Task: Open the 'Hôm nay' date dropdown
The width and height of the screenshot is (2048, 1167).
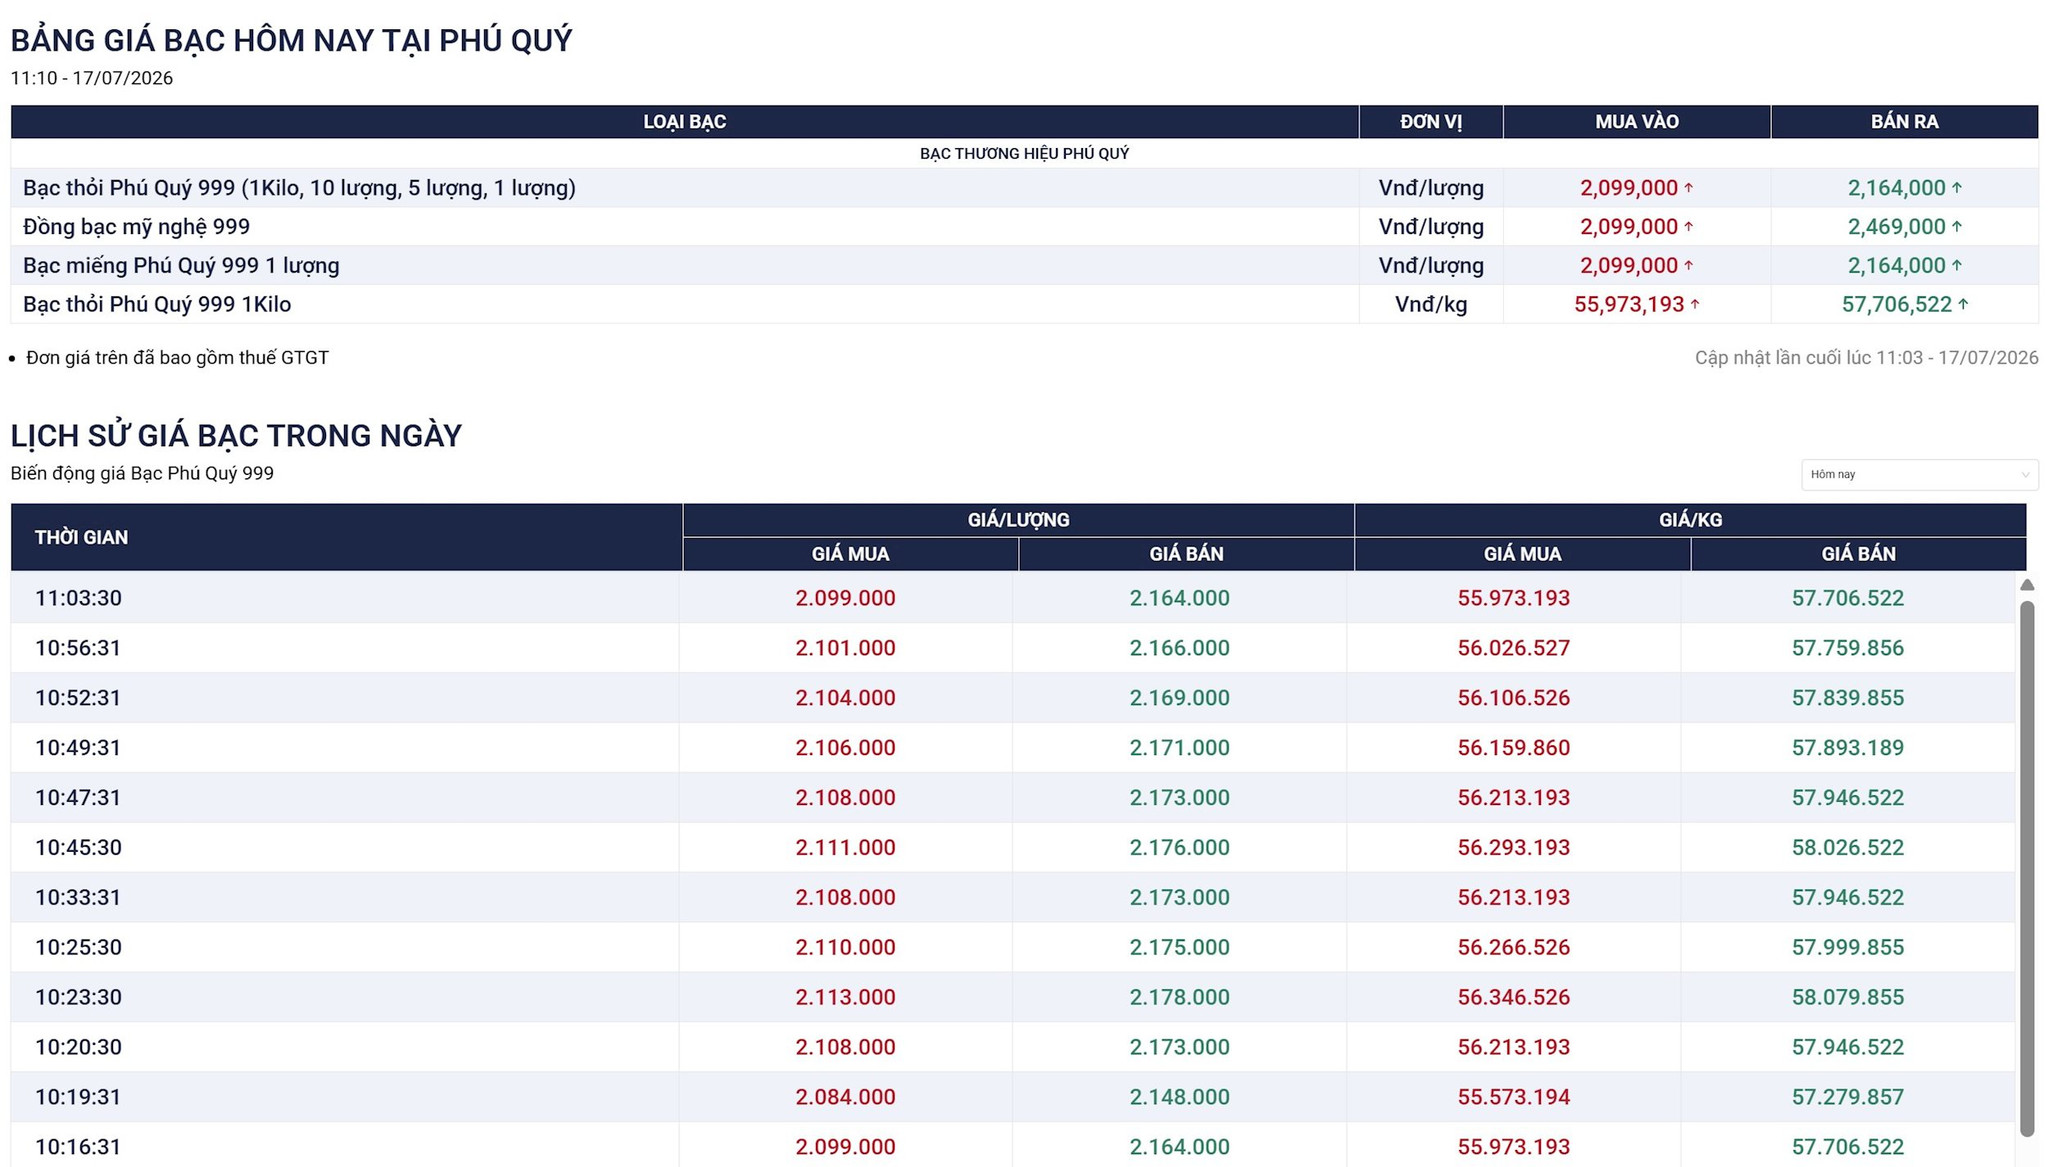Action: [x=1919, y=474]
